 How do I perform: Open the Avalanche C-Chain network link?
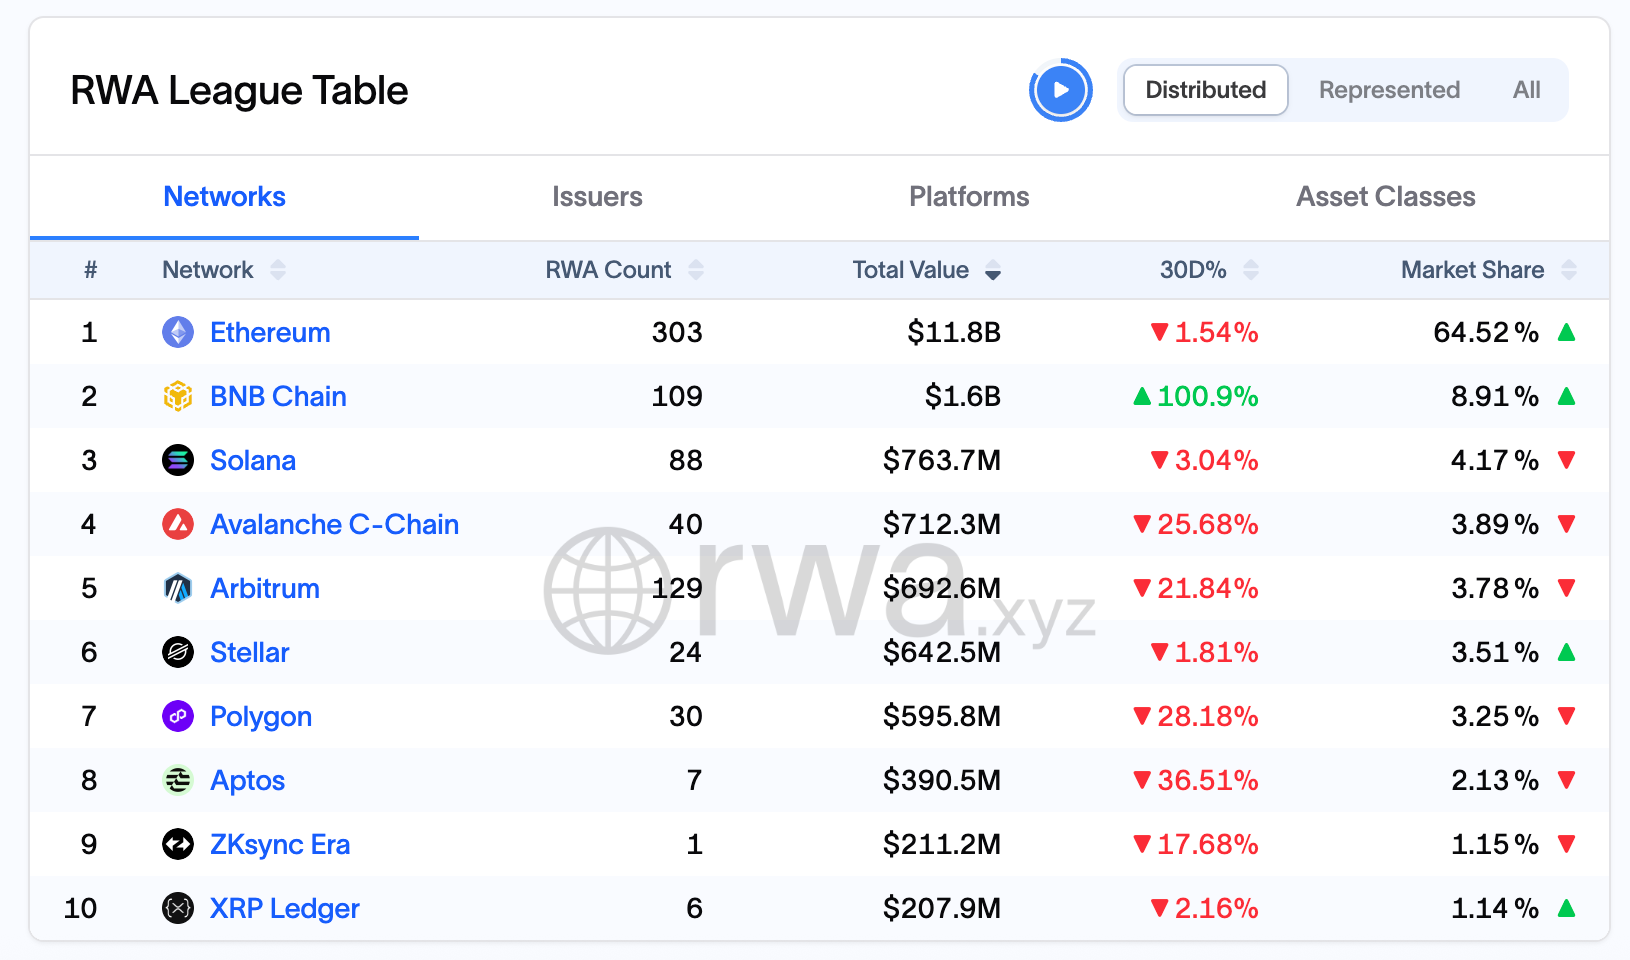(334, 524)
